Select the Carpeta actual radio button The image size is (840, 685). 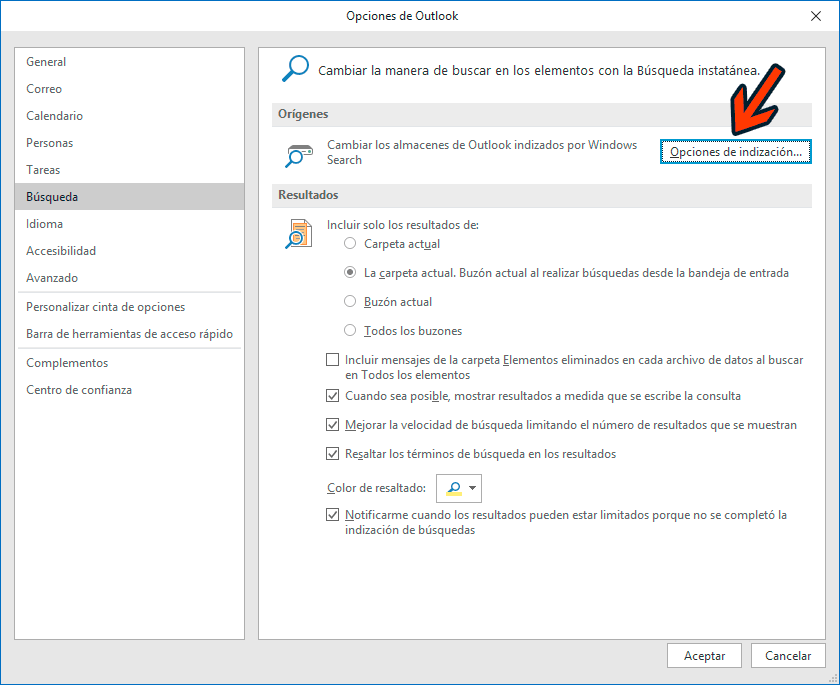point(350,244)
